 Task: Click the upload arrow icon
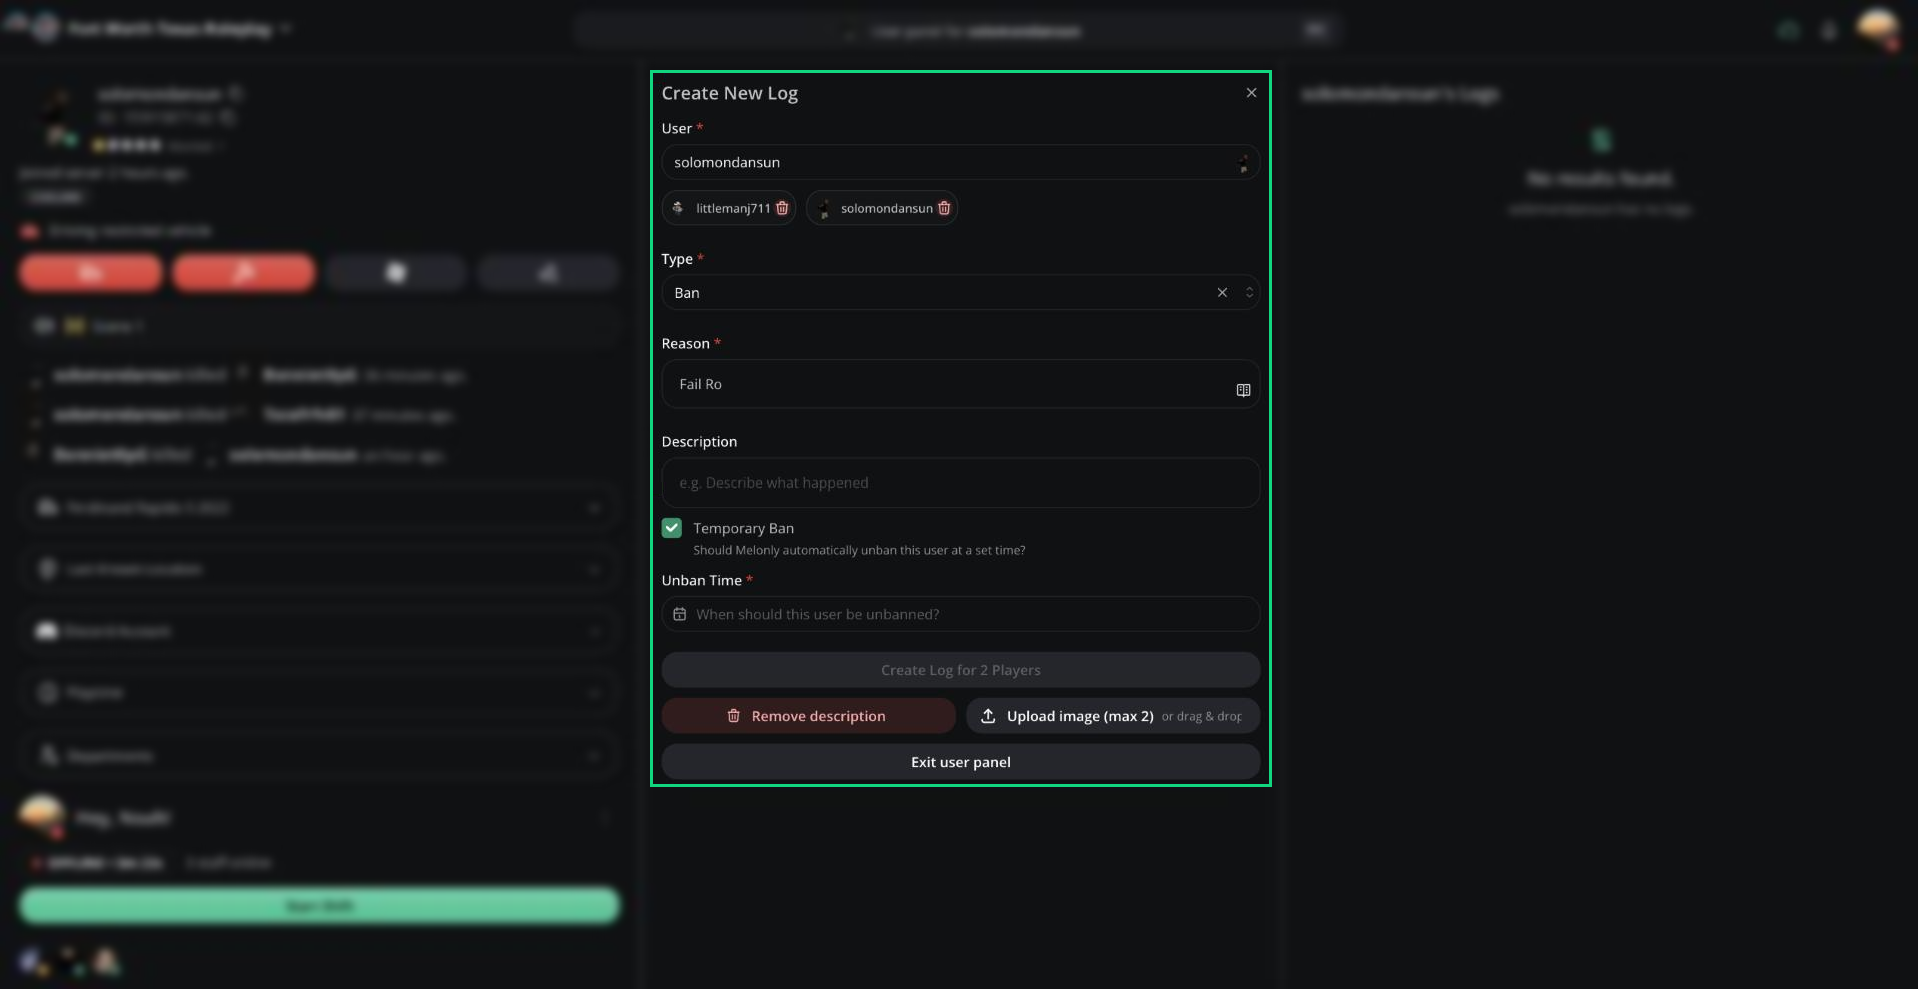tap(988, 716)
